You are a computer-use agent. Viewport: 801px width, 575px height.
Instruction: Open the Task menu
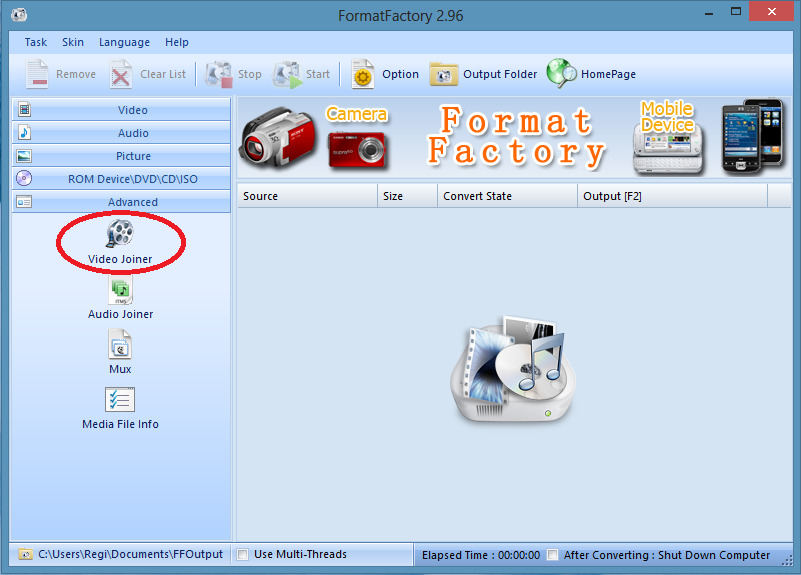tap(36, 42)
